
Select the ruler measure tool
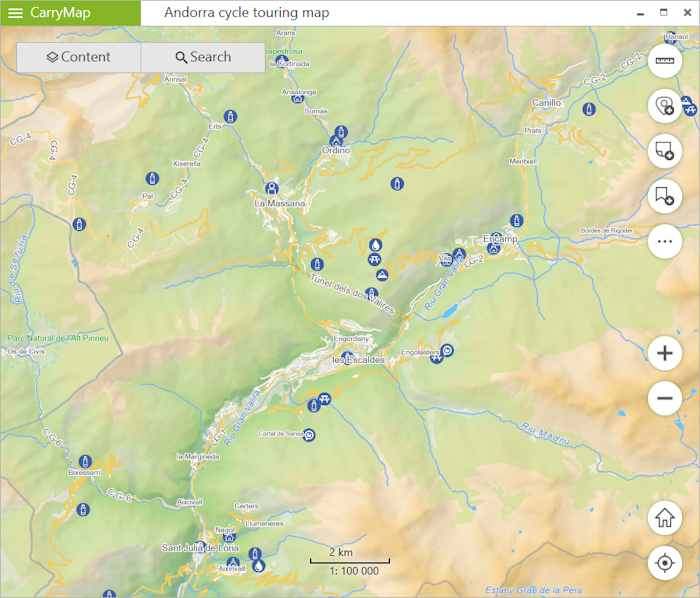(x=665, y=62)
